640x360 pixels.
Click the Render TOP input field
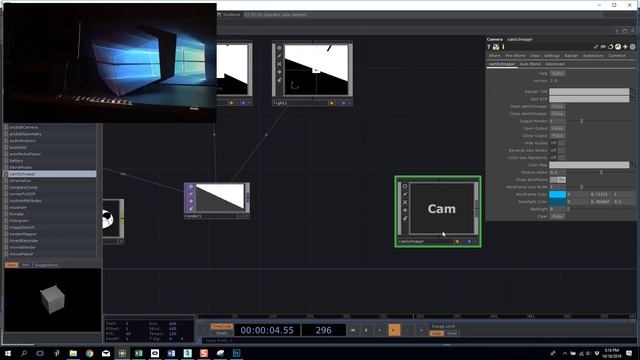pyautogui.click(x=589, y=92)
